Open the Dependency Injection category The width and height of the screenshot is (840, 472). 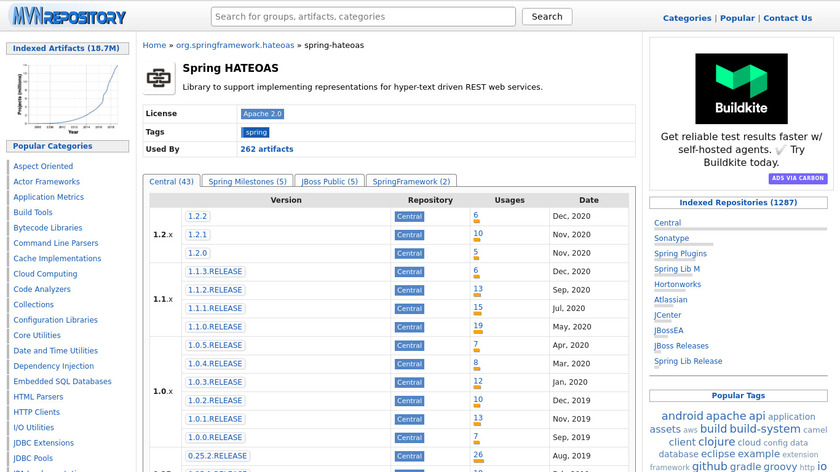click(53, 366)
